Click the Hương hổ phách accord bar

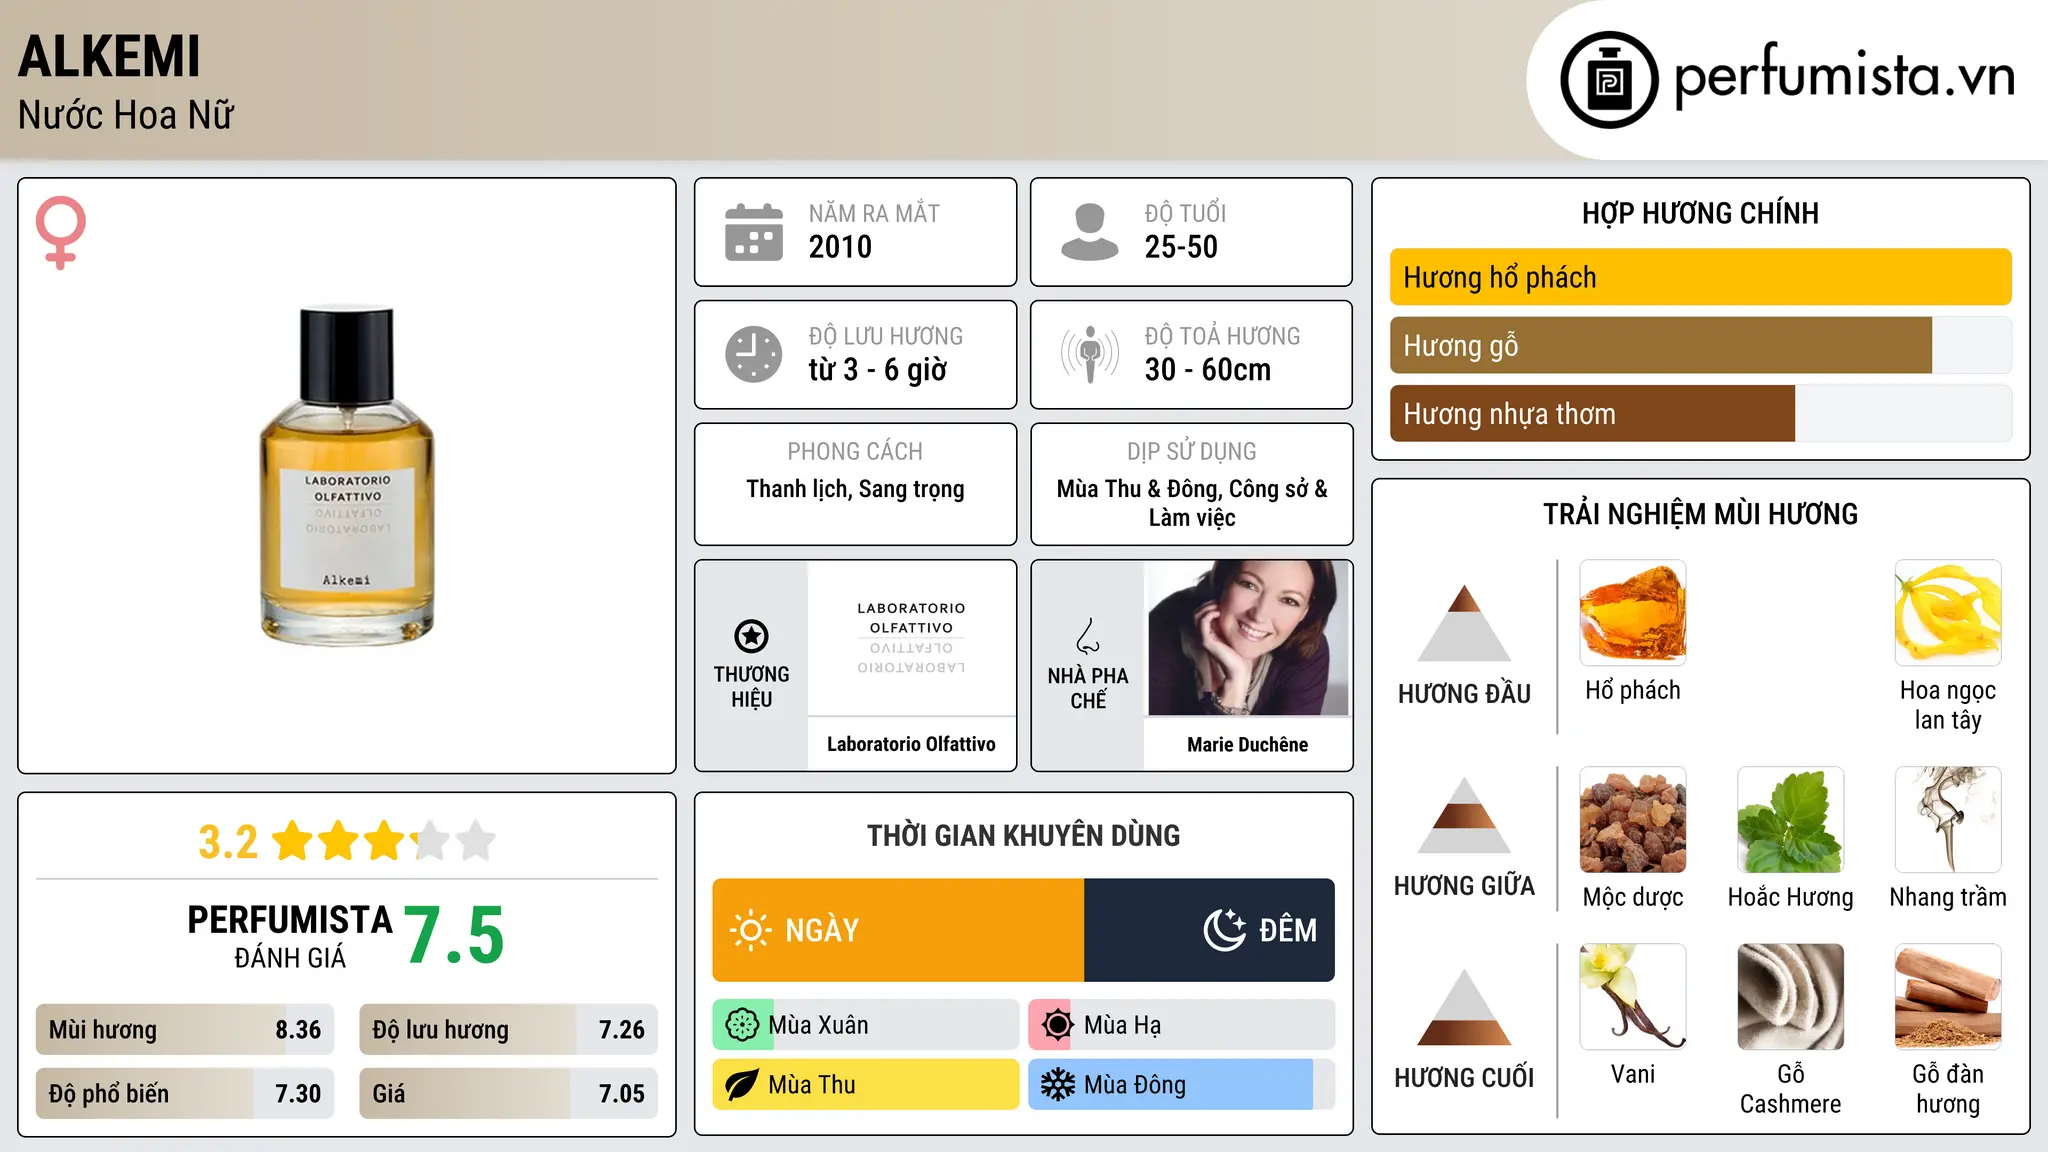point(1701,277)
